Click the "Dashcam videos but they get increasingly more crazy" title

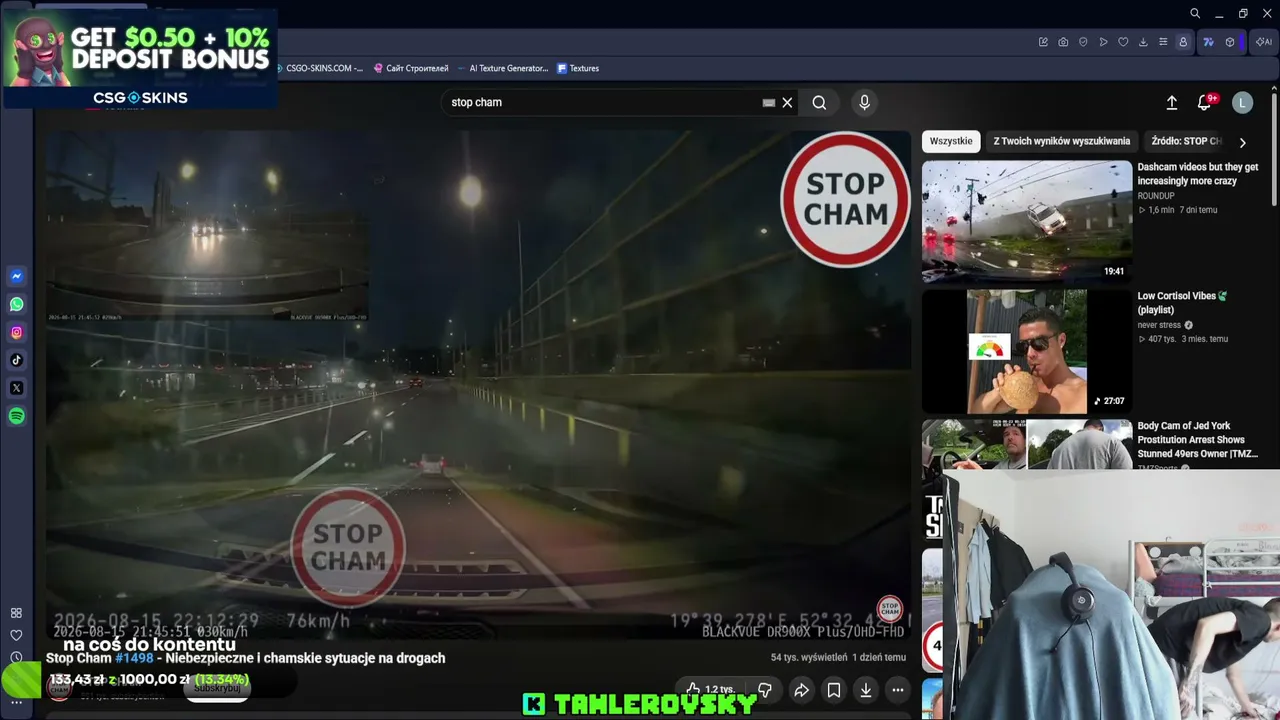tap(1198, 174)
